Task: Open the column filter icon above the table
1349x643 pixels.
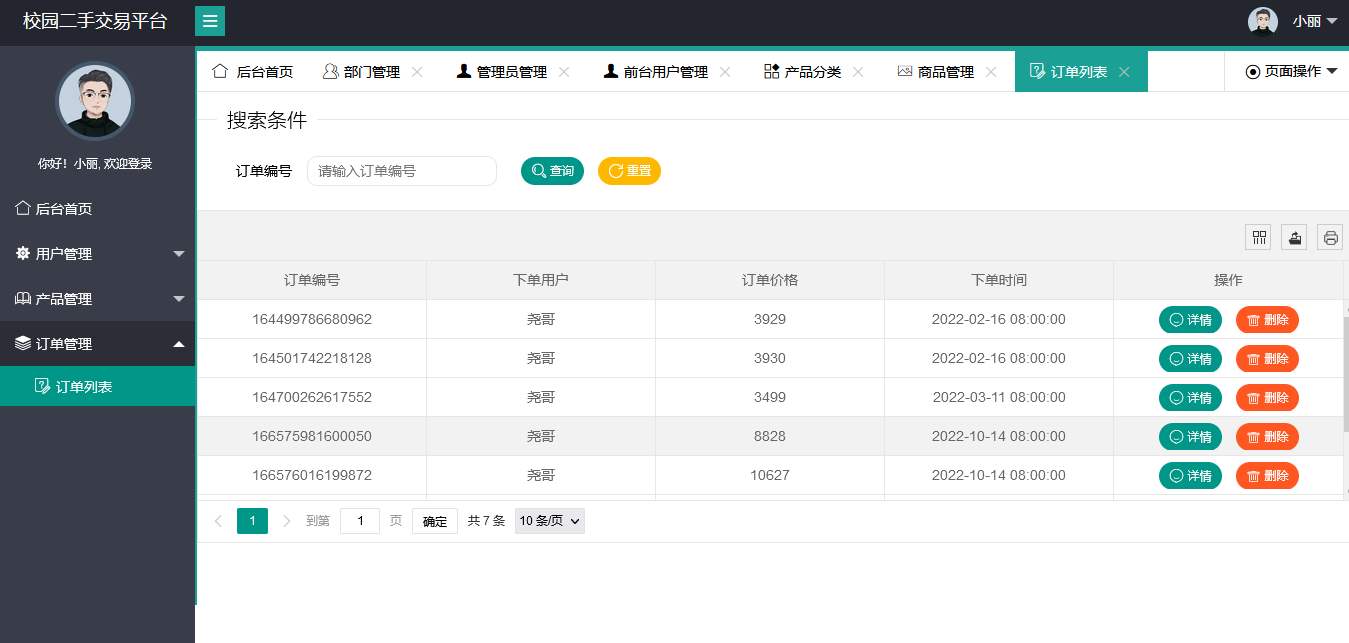Action: [1258, 237]
